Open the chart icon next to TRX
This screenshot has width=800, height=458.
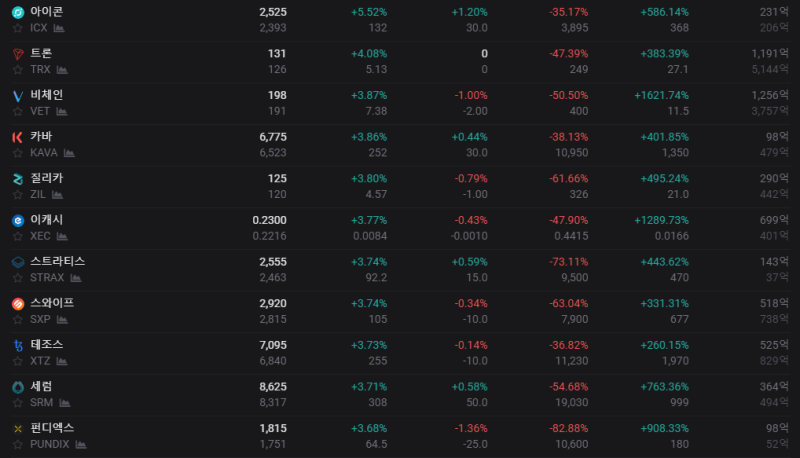click(62, 70)
